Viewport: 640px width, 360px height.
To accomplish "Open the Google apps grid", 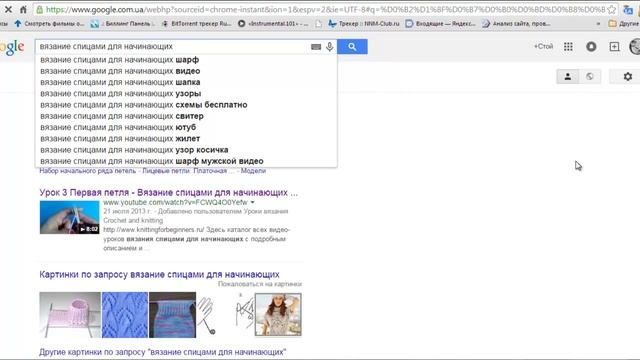I will (568, 47).
